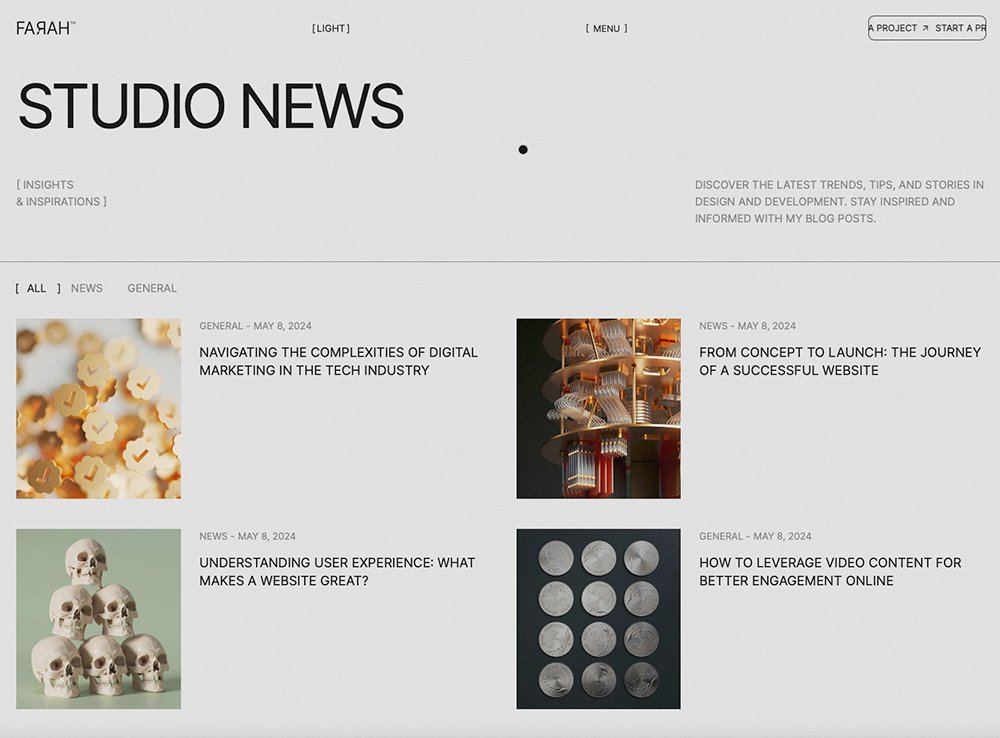Click the black dot below the header
The image size is (1000, 738).
pyautogui.click(x=523, y=150)
